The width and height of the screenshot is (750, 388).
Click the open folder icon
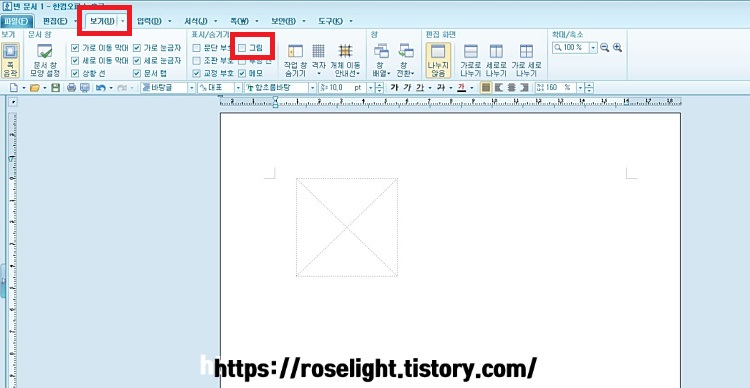pos(34,88)
